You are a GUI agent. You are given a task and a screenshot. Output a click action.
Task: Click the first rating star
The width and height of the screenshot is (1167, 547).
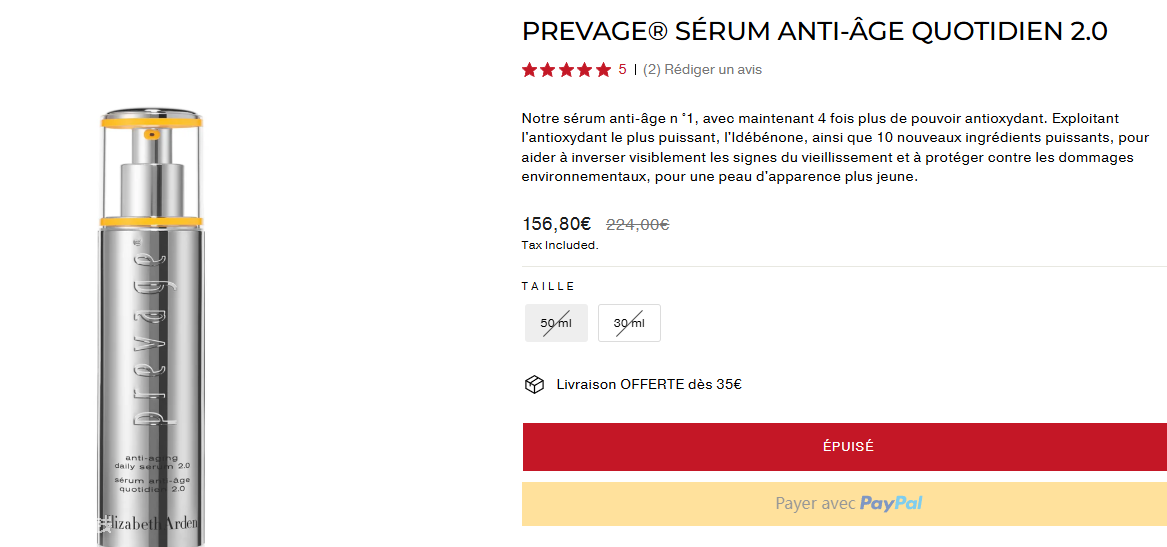pyautogui.click(x=530, y=70)
